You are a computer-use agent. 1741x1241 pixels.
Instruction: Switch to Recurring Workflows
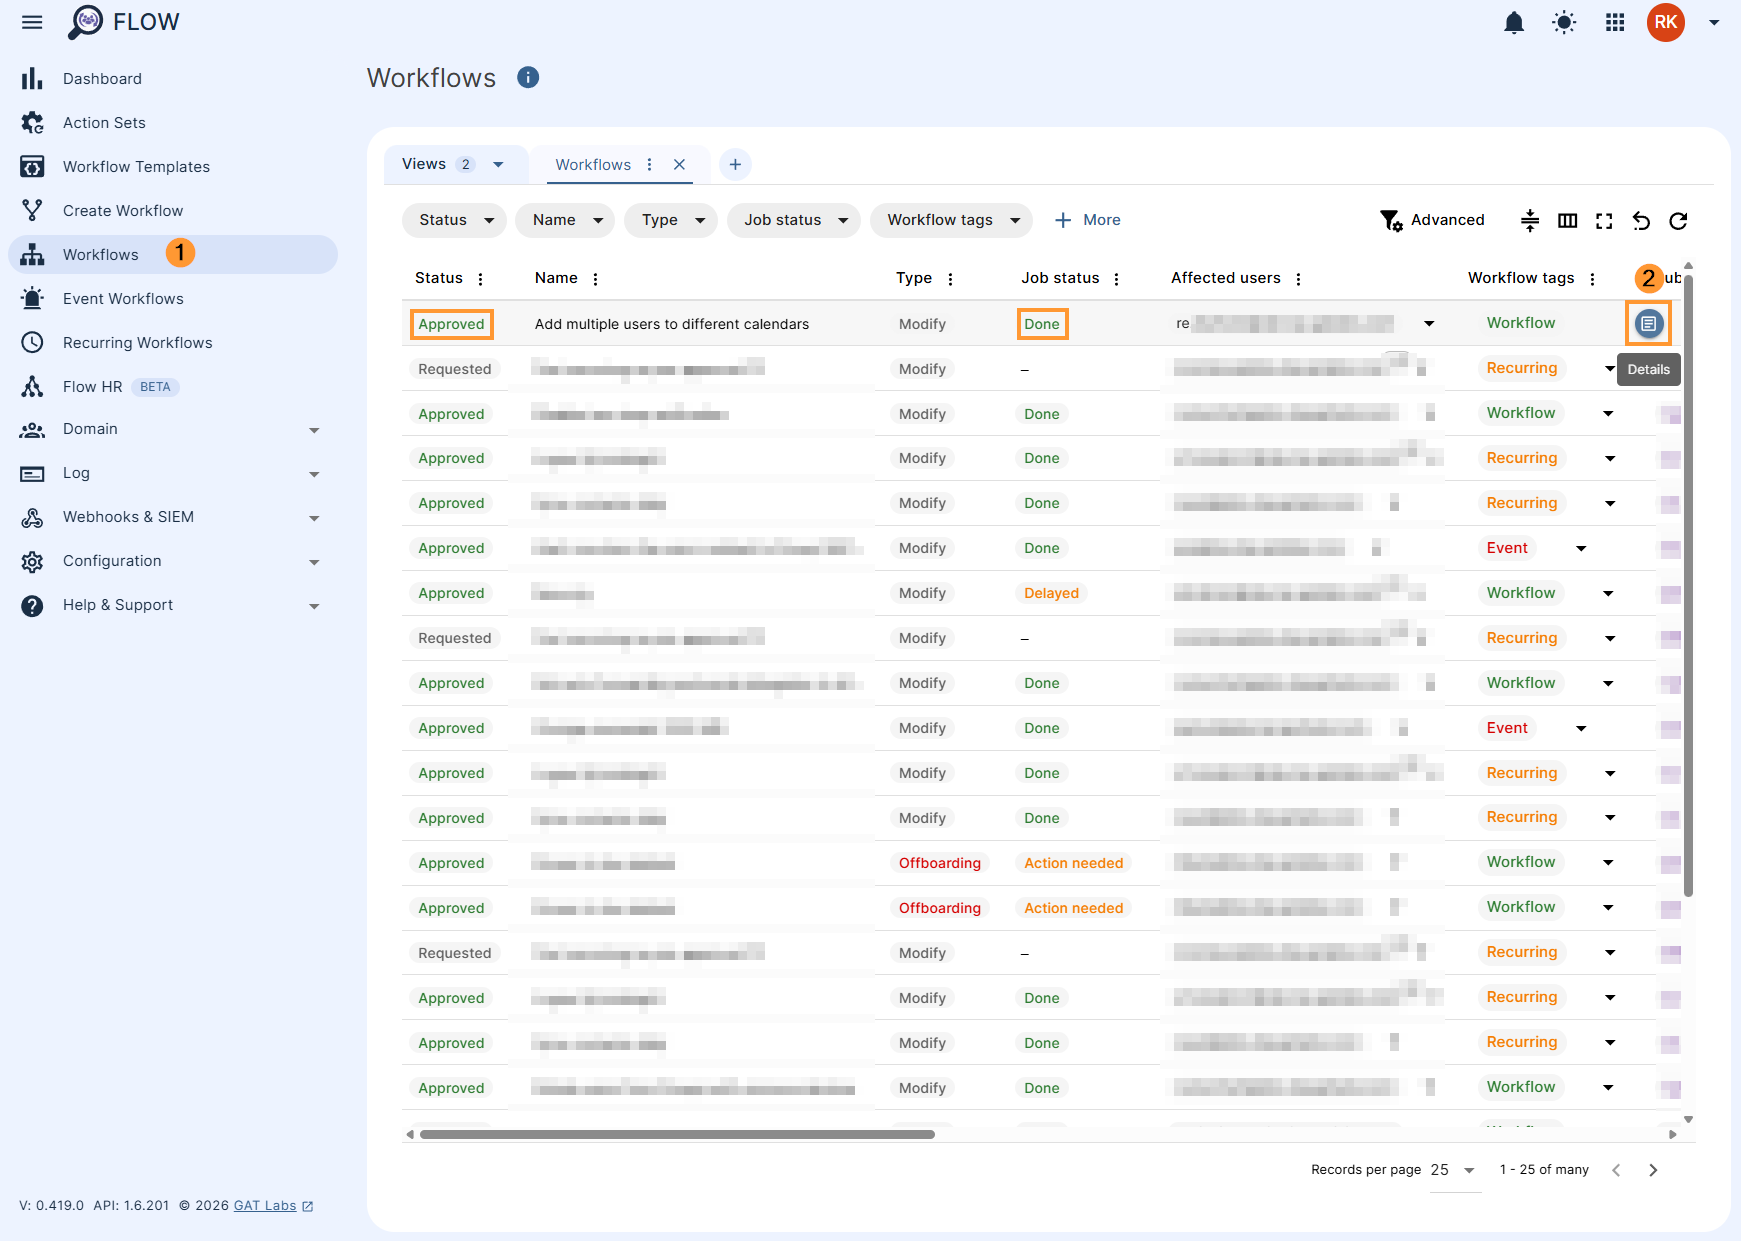point(137,342)
